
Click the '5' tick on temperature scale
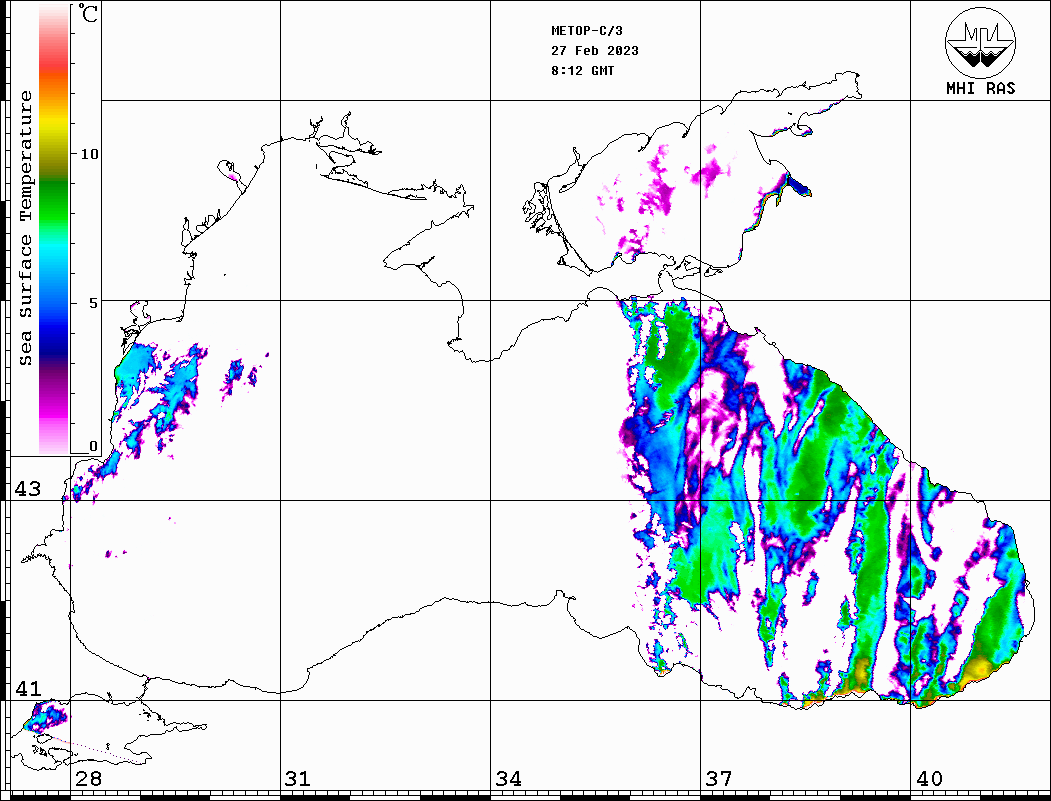(x=94, y=303)
